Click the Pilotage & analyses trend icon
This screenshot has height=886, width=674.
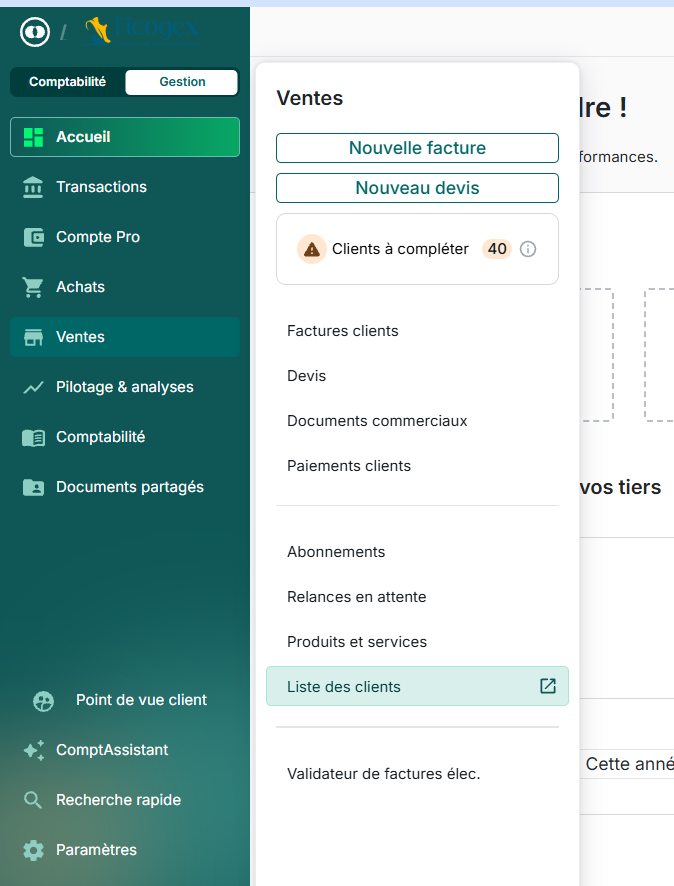(x=33, y=387)
